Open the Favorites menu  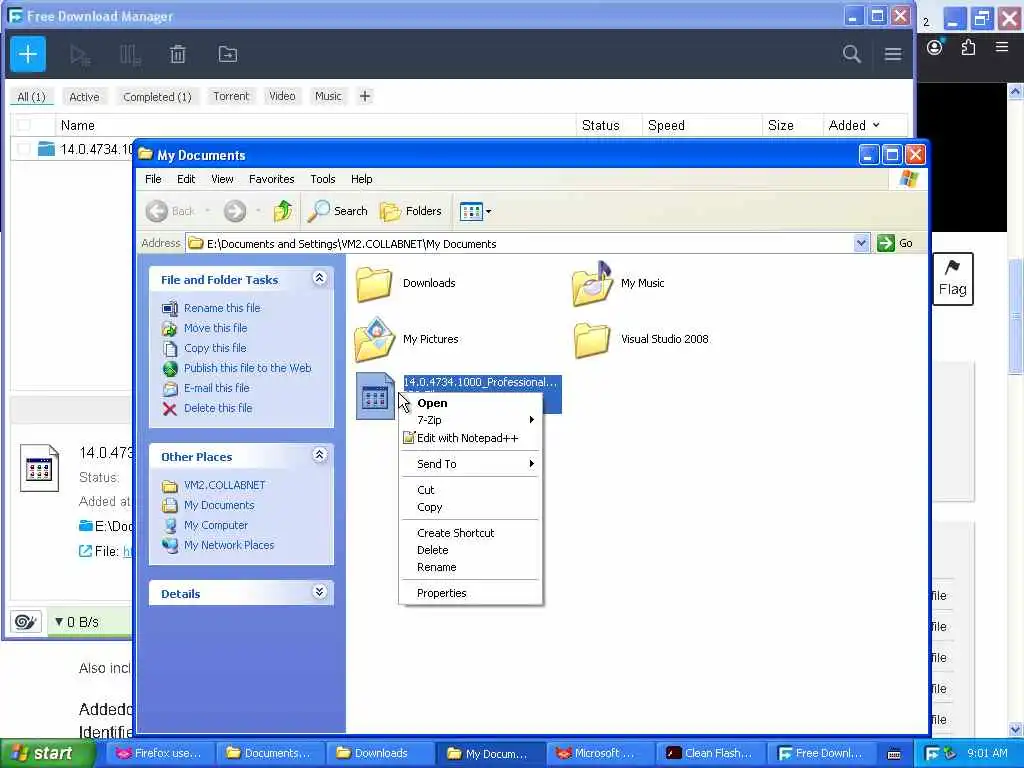(271, 179)
